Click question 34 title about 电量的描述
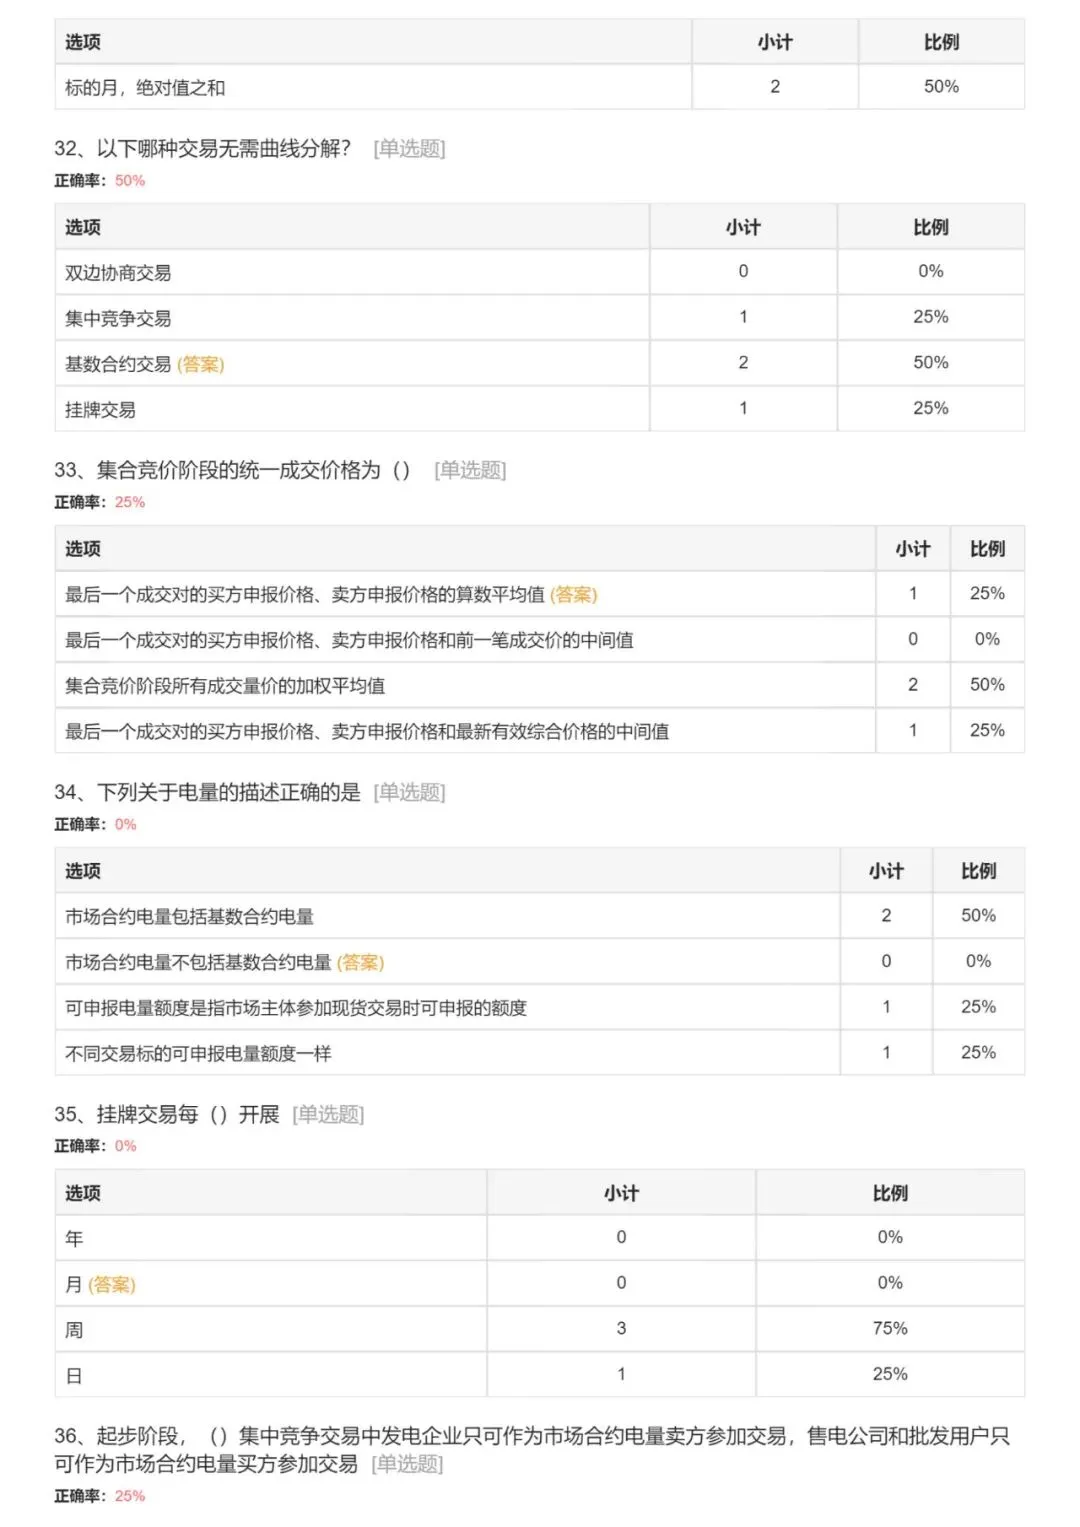The height and width of the screenshot is (1527, 1080). click(208, 792)
